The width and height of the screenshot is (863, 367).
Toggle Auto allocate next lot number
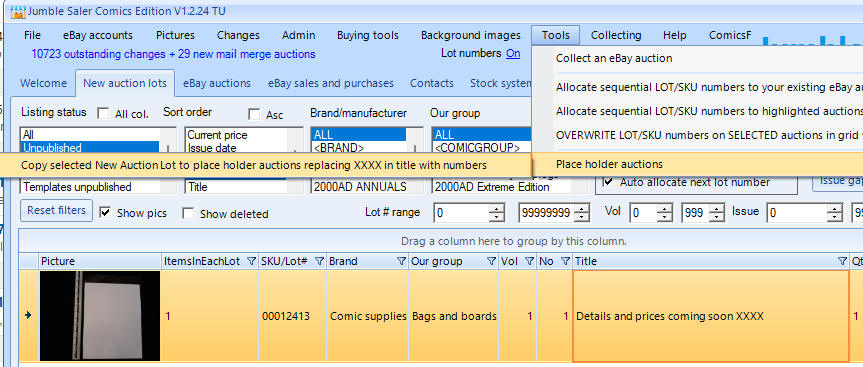click(x=609, y=182)
